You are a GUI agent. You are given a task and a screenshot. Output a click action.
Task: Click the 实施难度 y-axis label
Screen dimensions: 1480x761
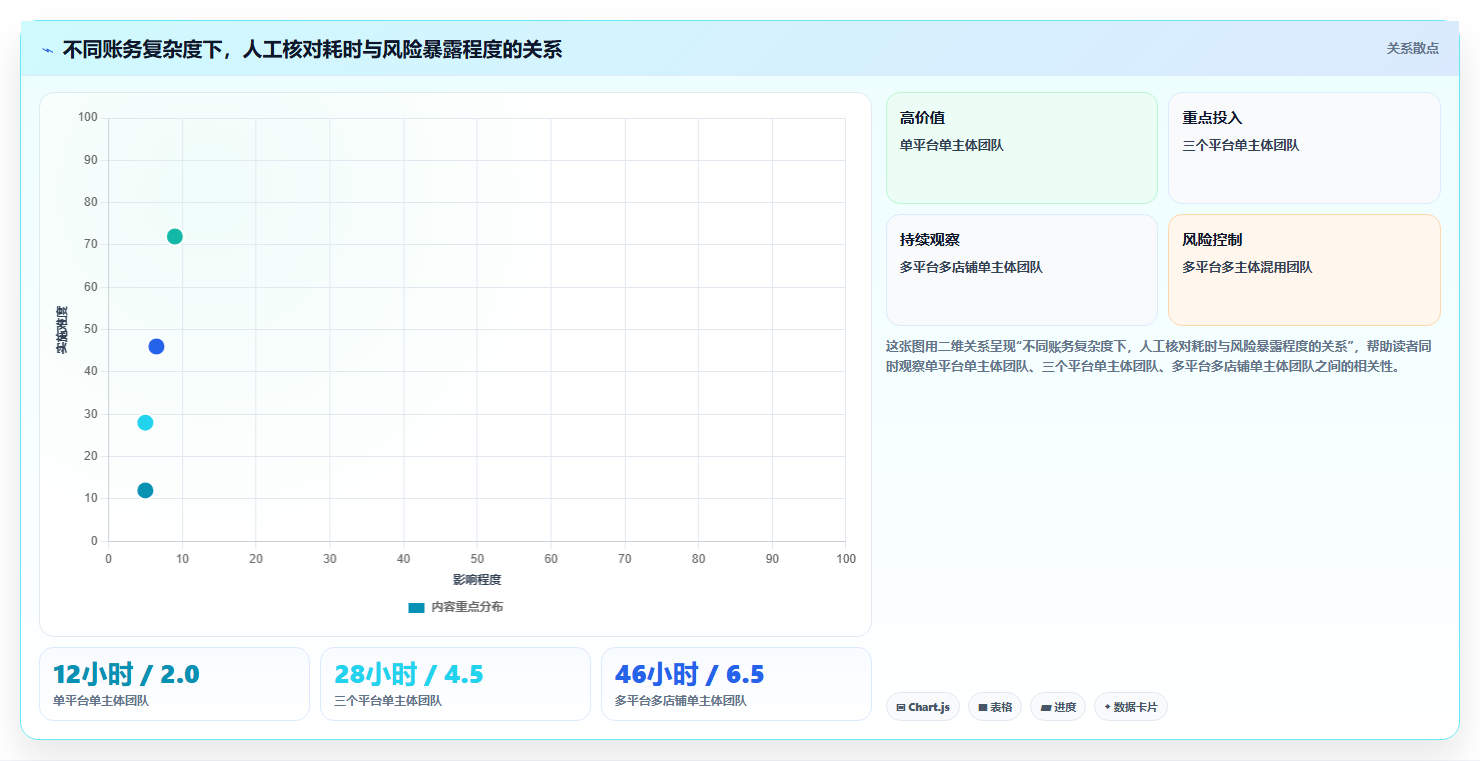tap(62, 330)
